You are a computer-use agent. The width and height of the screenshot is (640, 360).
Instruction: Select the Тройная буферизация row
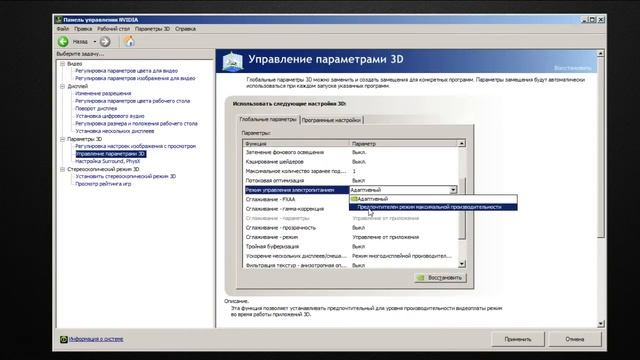[x=350, y=247]
